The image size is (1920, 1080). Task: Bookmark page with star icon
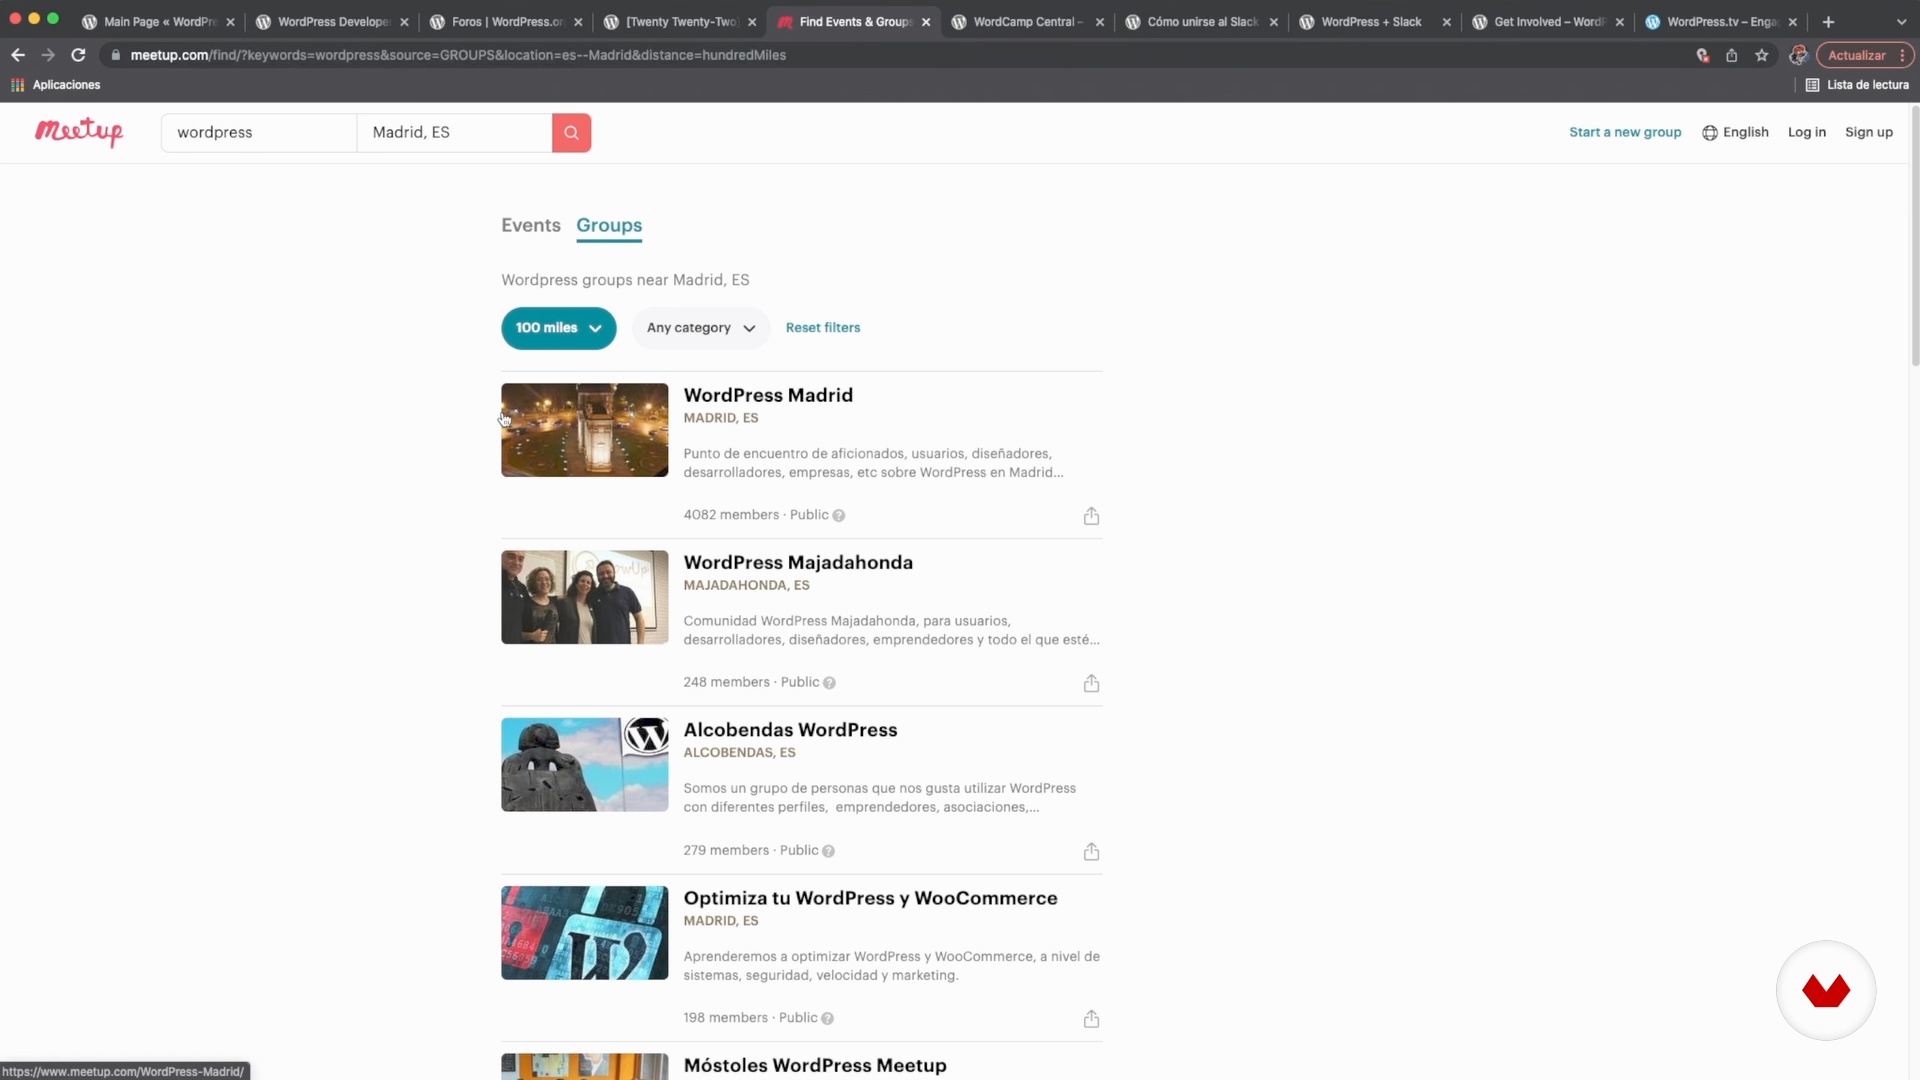(1762, 55)
